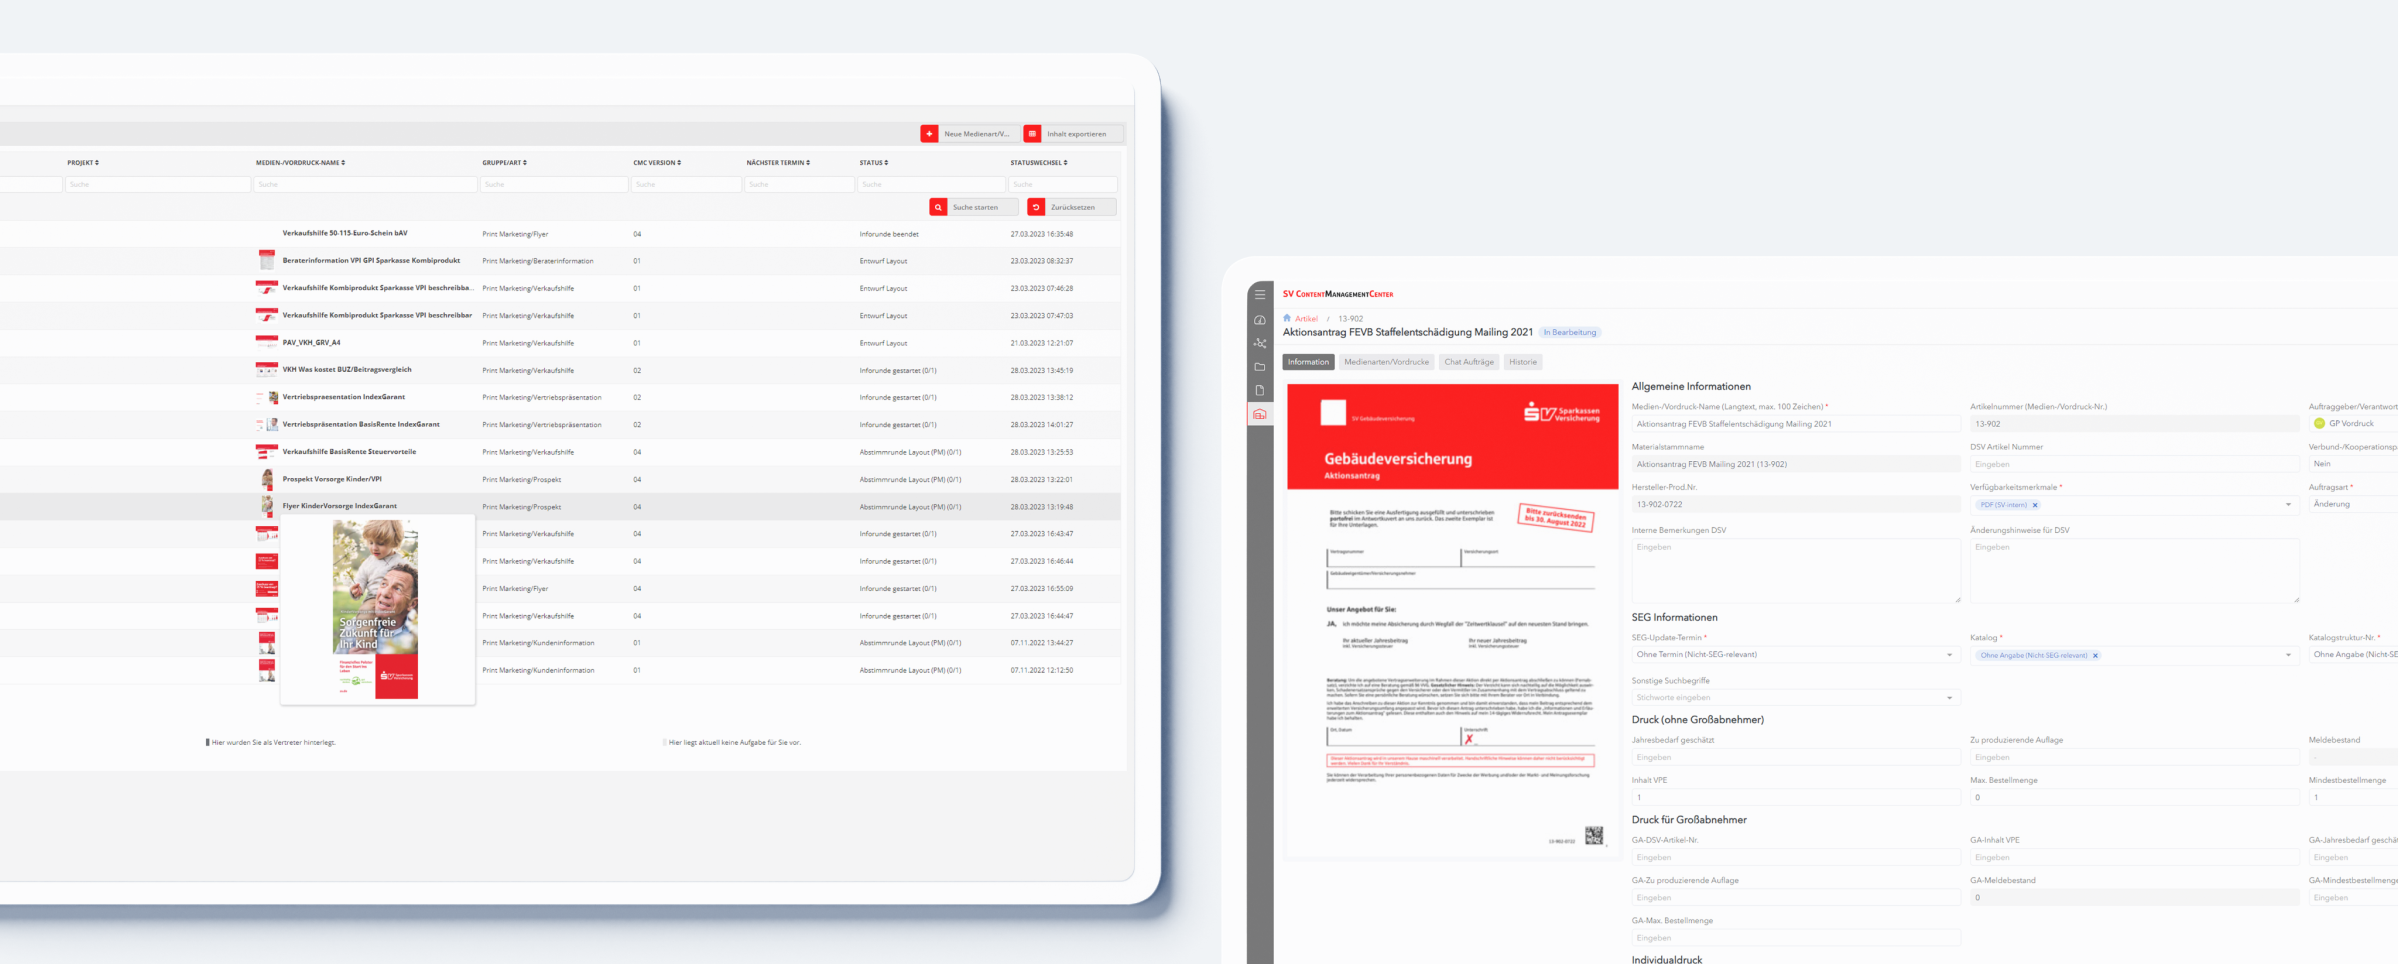Open the hamburger menu in the sidebar
Image resolution: width=2398 pixels, height=964 pixels.
click(x=1260, y=295)
